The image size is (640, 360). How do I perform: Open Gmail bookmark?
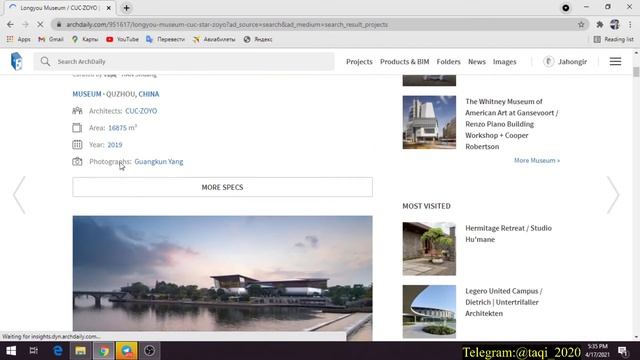pos(51,39)
